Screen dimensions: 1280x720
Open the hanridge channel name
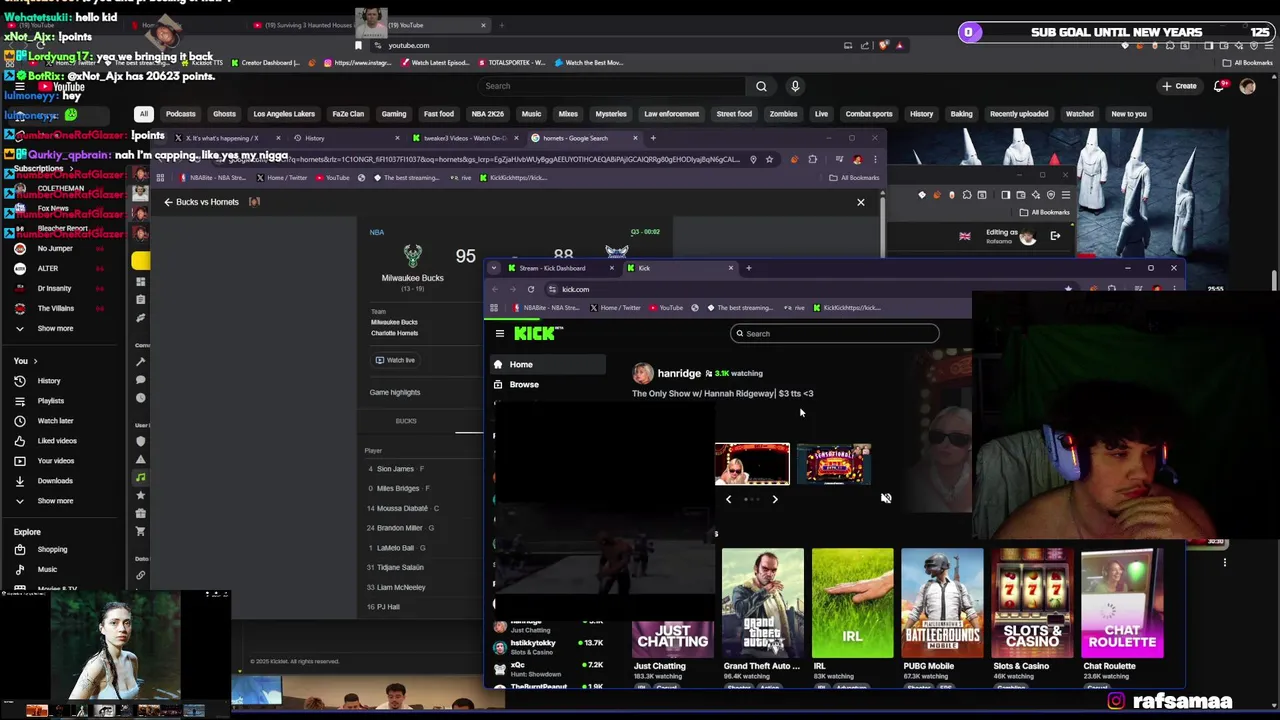679,373
